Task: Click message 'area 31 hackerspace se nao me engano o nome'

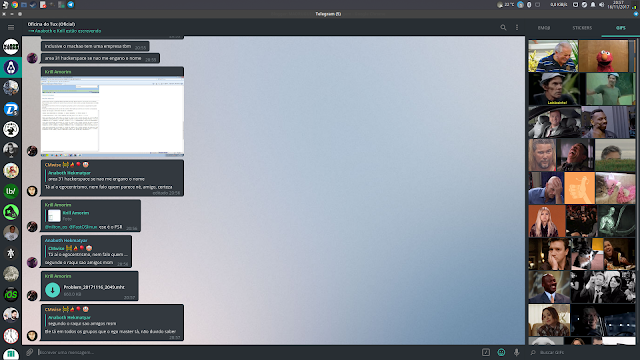Action: (x=100, y=58)
